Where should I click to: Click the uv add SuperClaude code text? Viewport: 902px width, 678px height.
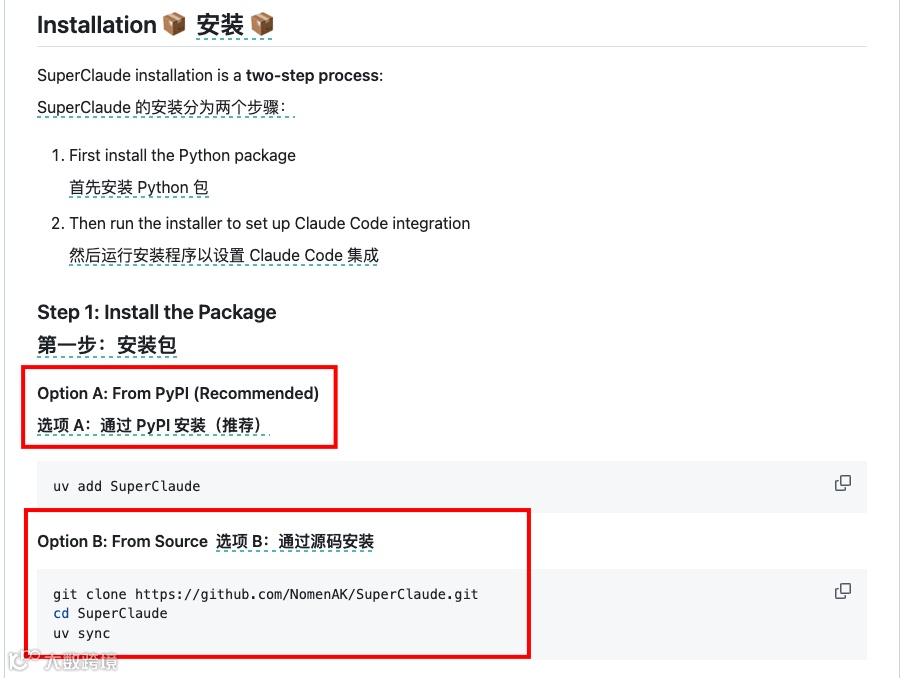pos(127,487)
